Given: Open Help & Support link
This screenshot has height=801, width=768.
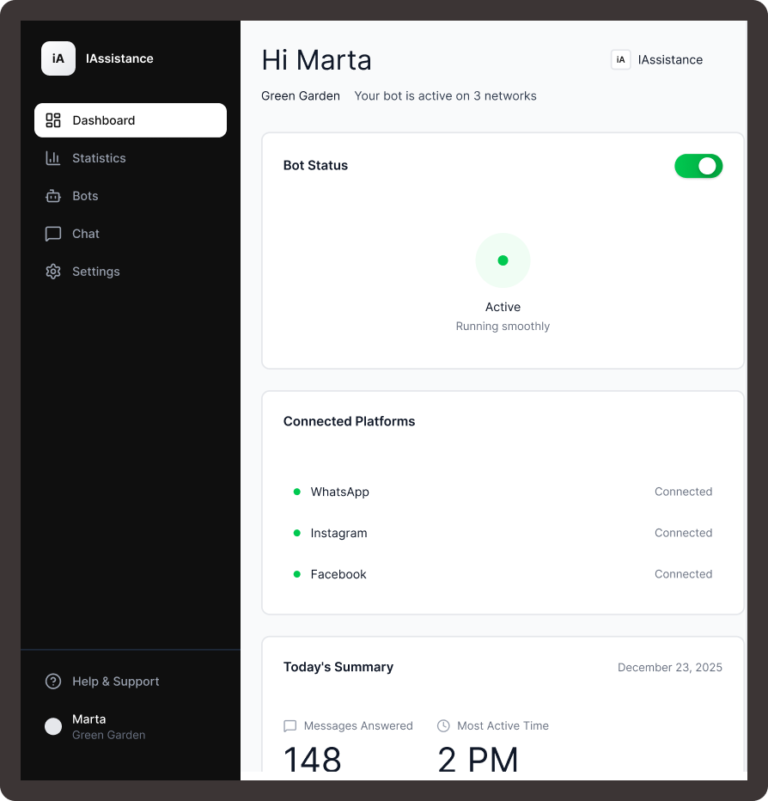Looking at the screenshot, I should click(115, 682).
